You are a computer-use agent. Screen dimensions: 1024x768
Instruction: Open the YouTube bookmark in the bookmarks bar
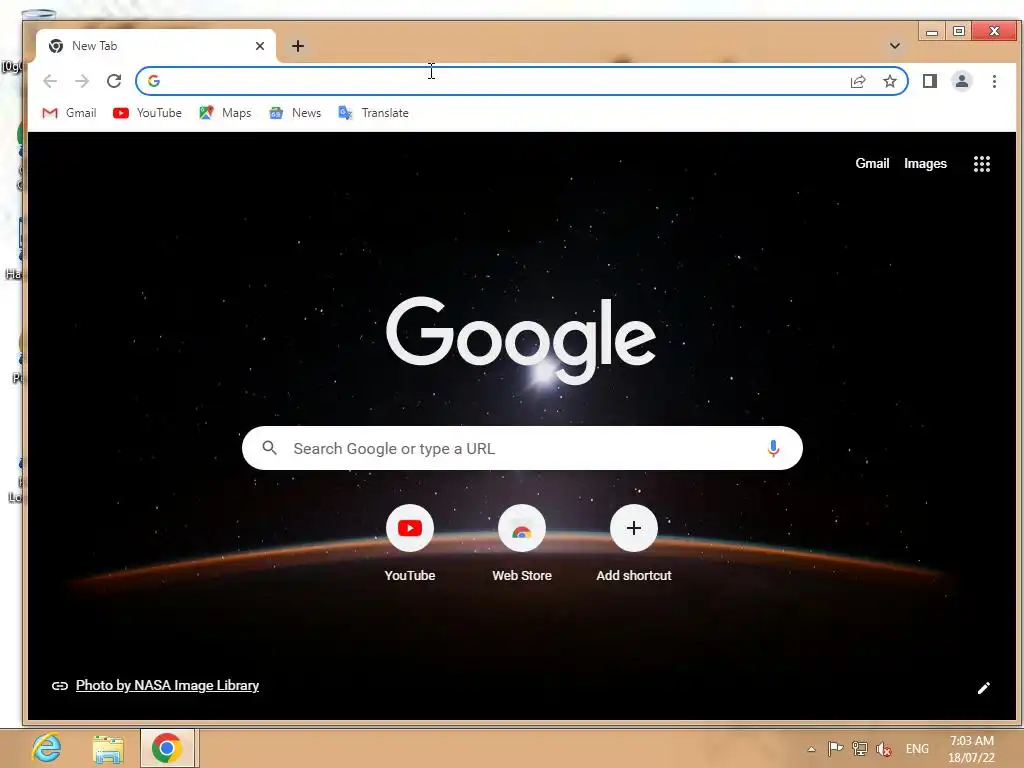tap(147, 113)
